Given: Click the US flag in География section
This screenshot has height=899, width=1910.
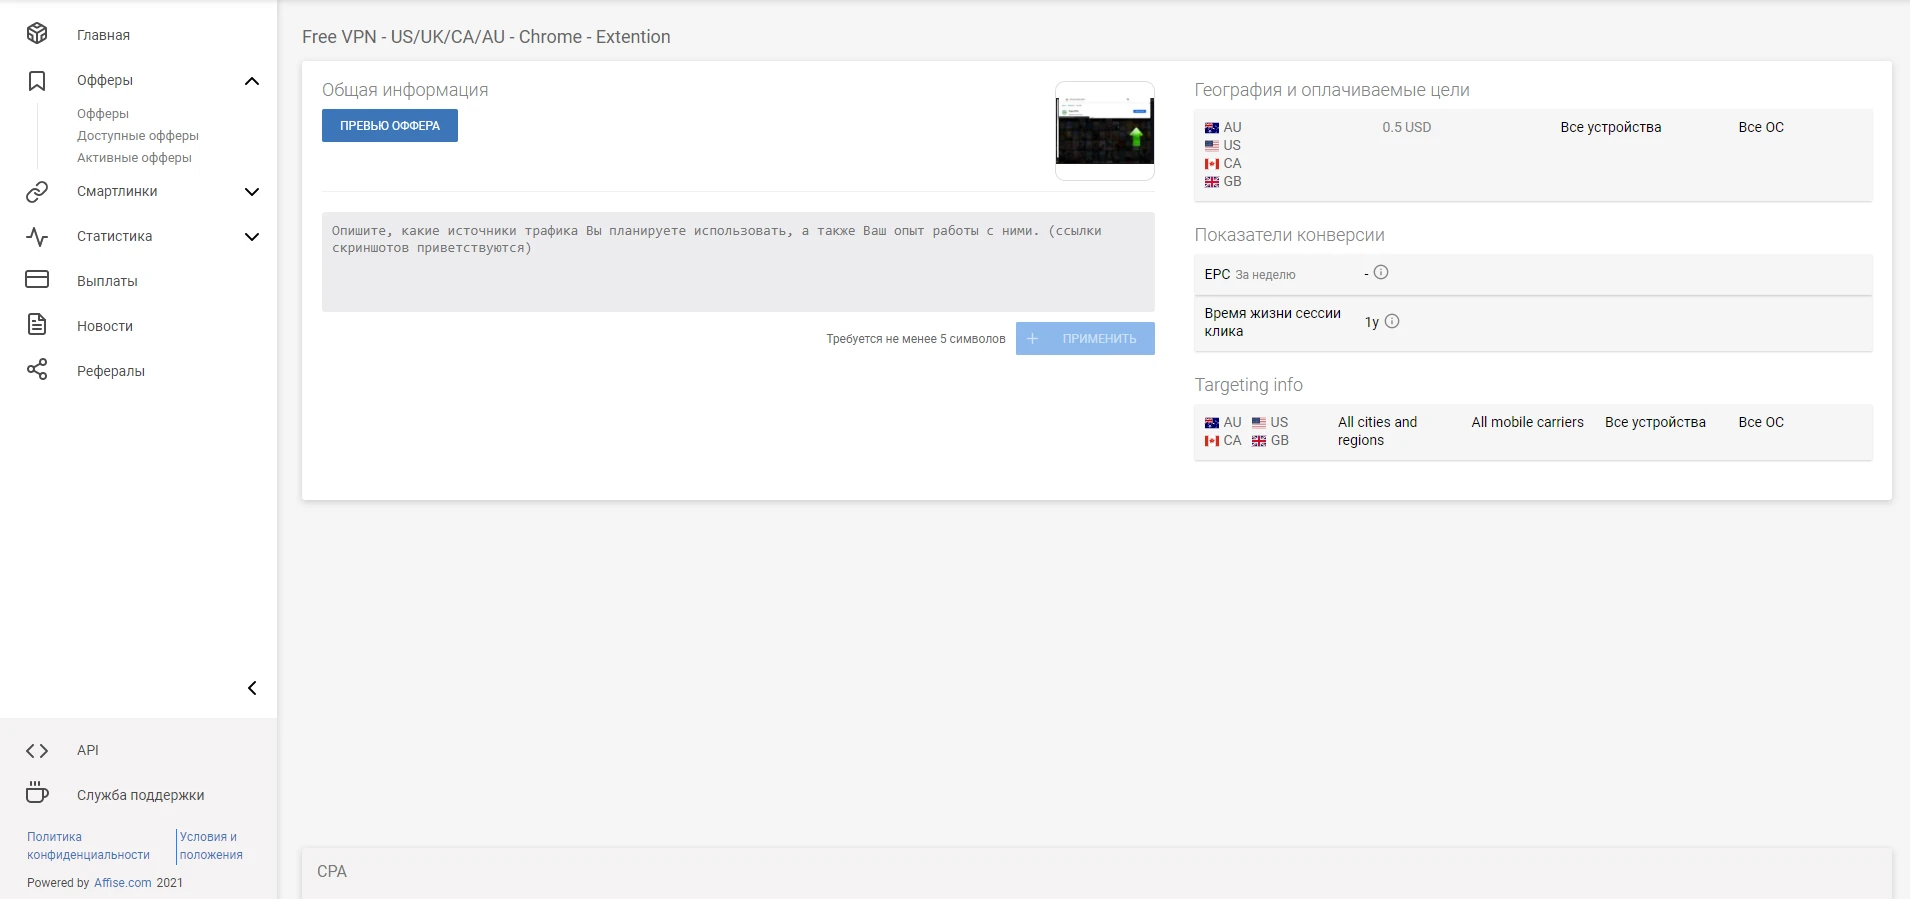Looking at the screenshot, I should tap(1212, 146).
